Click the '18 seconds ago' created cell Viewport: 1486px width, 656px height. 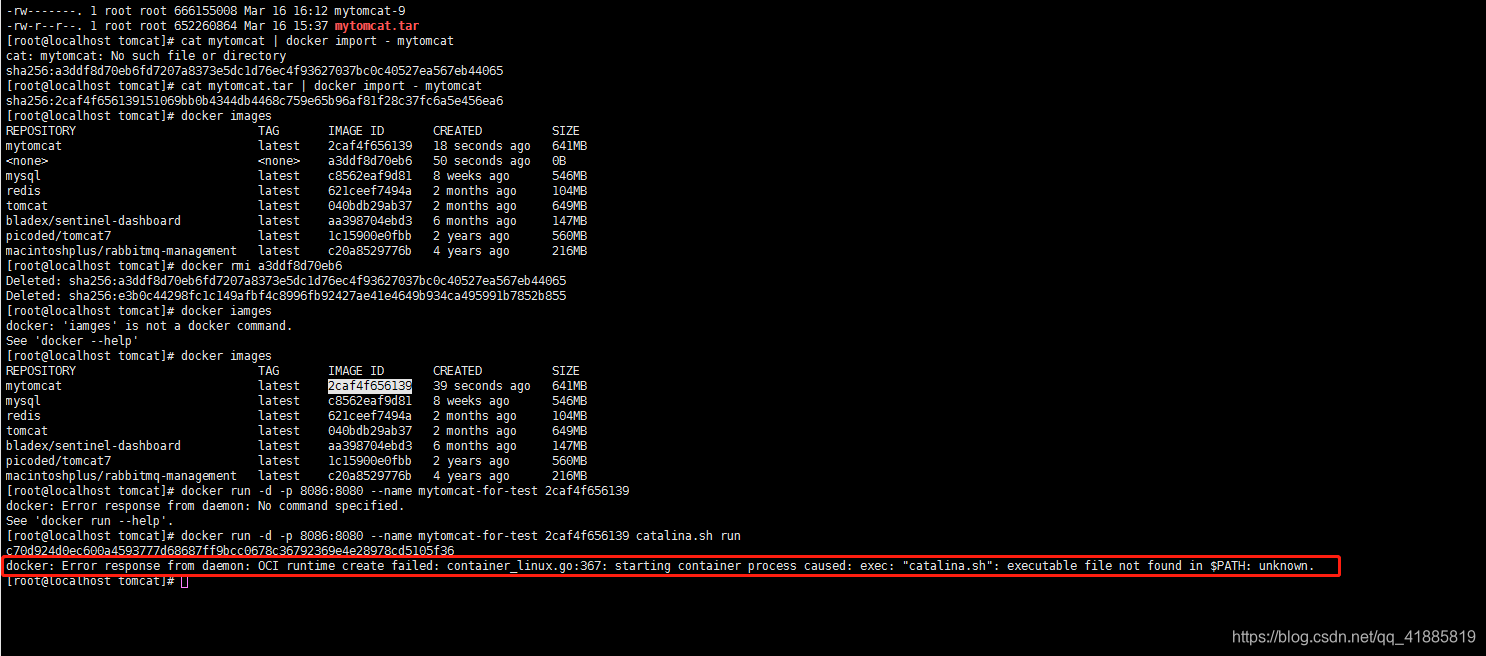coord(482,146)
